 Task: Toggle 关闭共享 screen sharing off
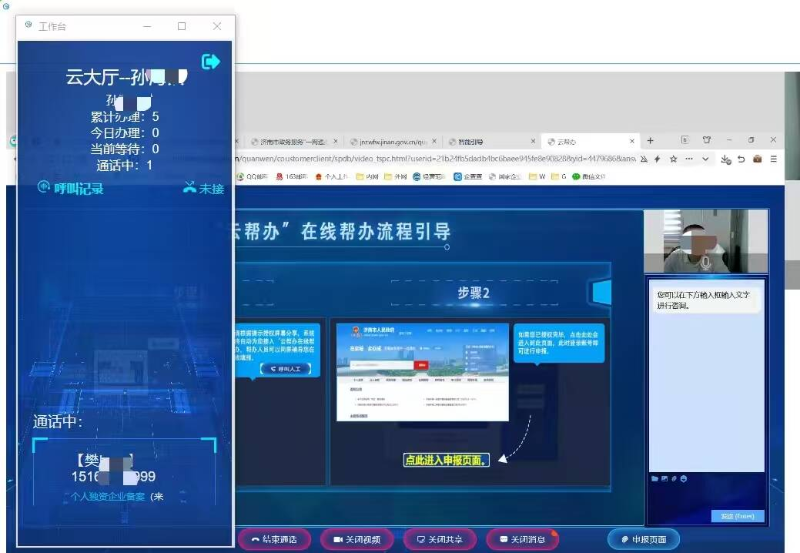[439, 539]
